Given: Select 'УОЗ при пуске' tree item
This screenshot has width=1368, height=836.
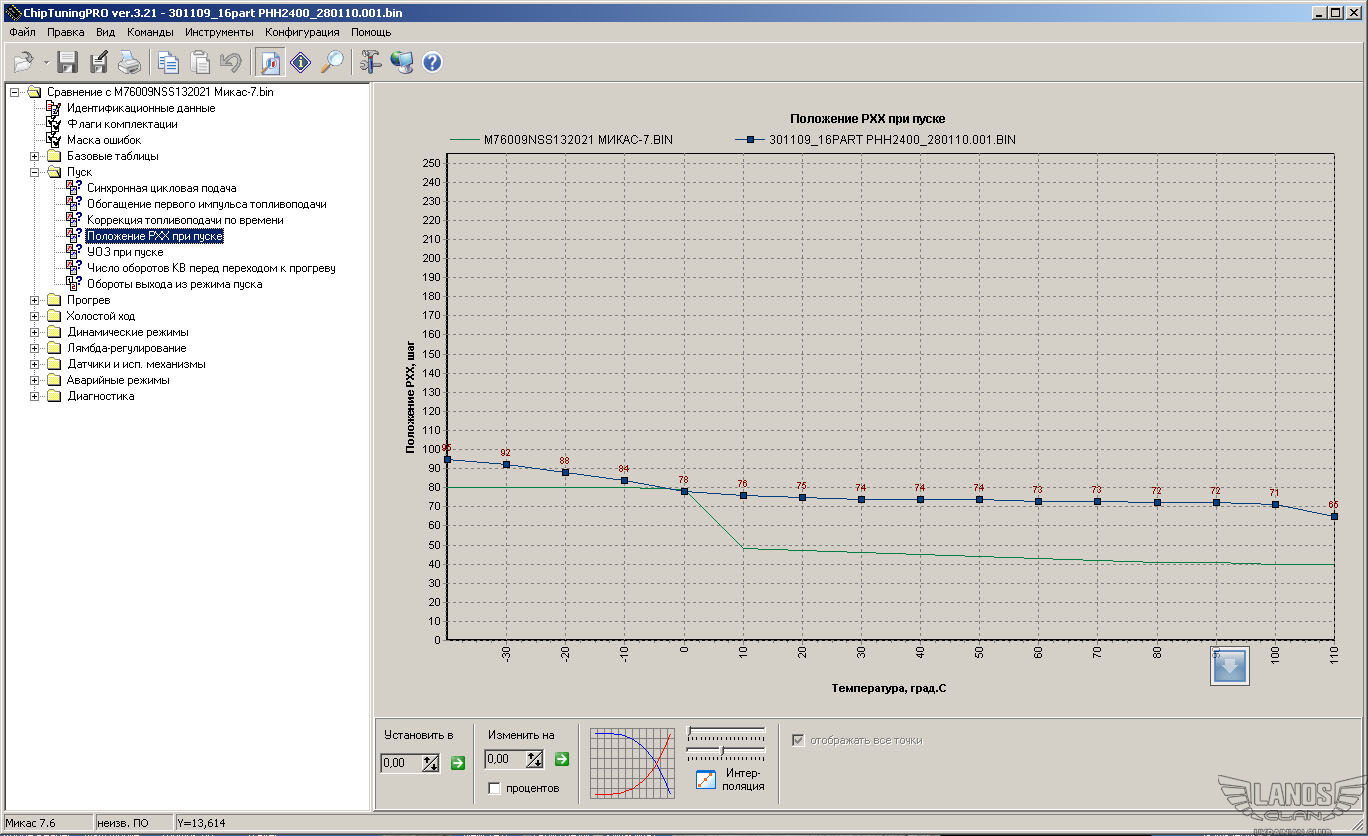Looking at the screenshot, I should point(124,252).
